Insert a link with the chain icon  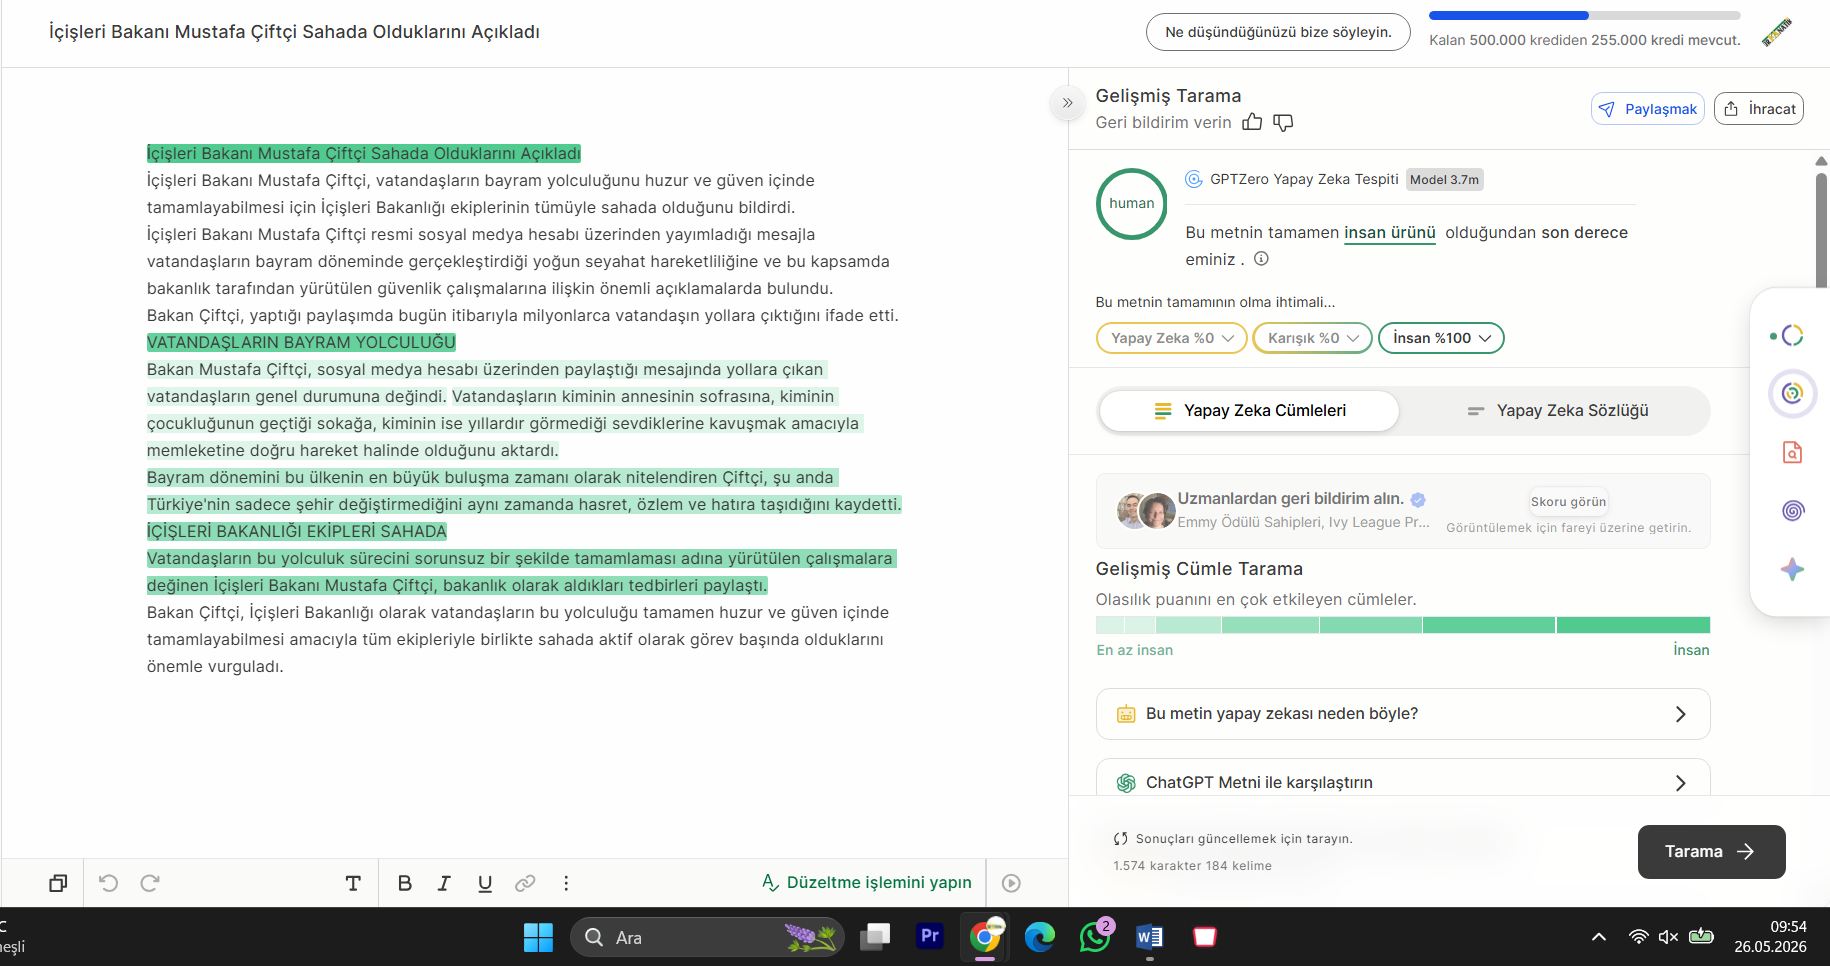pyautogui.click(x=525, y=883)
